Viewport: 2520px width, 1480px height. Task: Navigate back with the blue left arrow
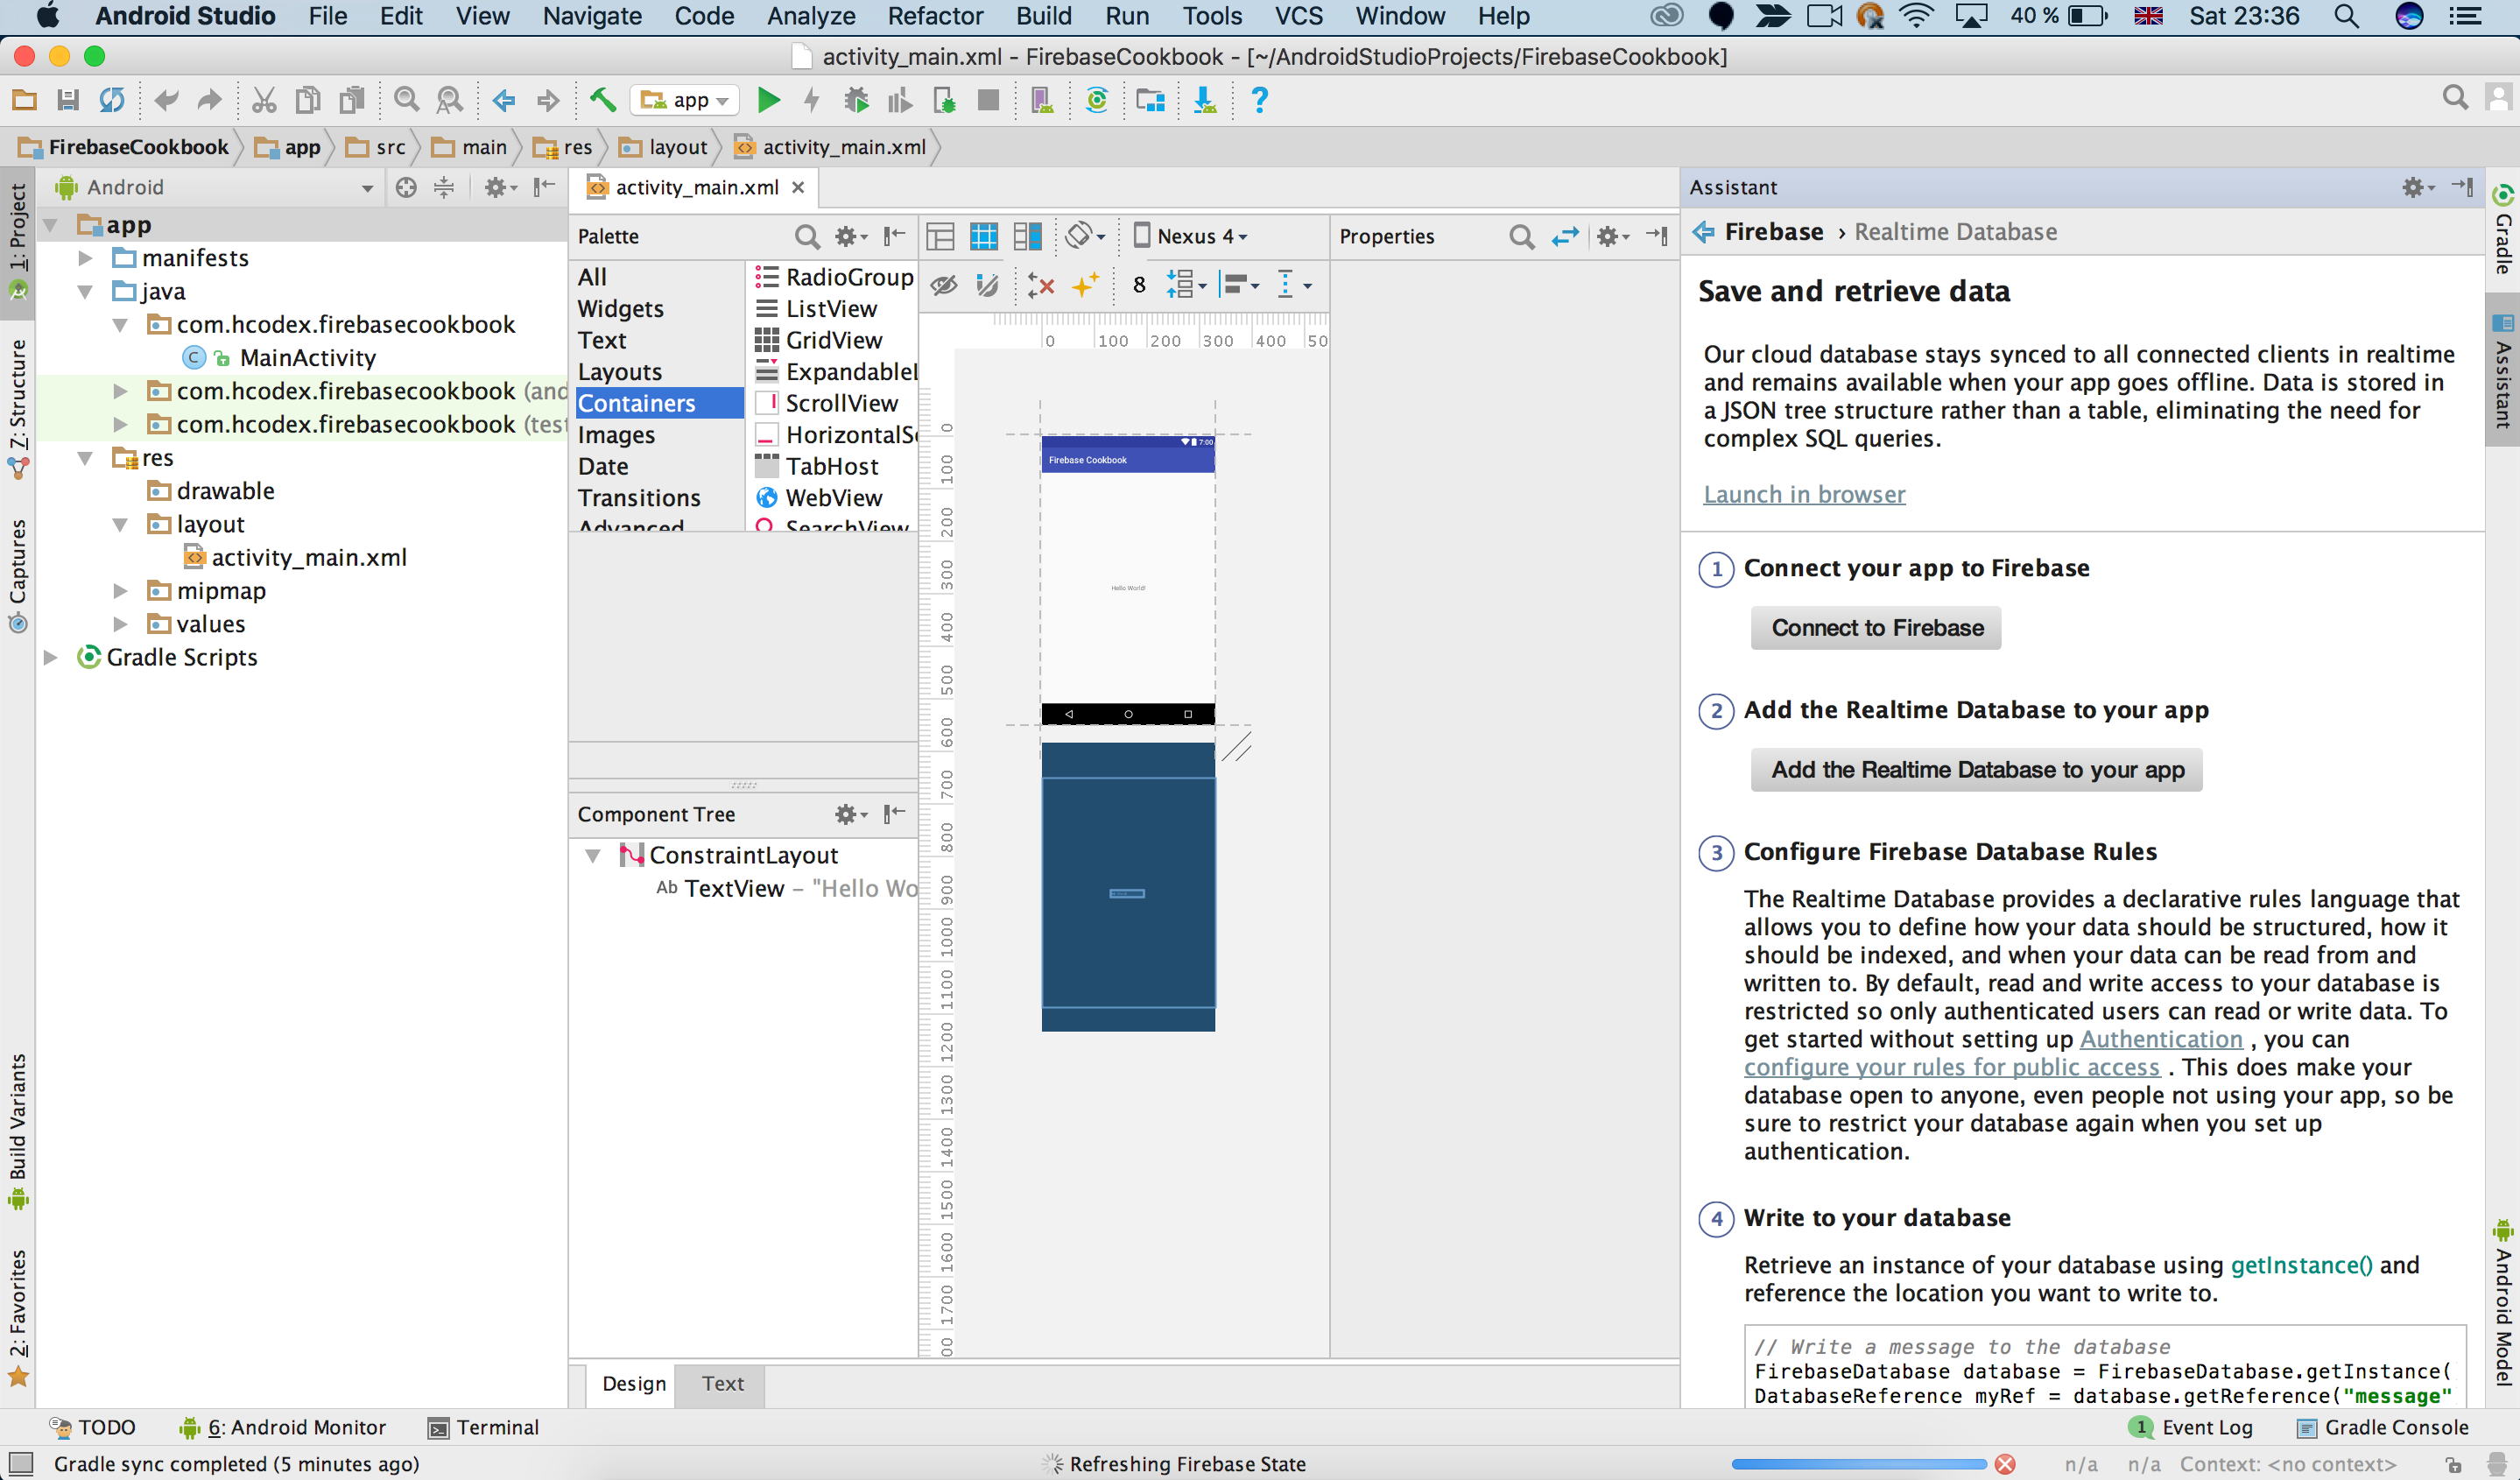504,100
